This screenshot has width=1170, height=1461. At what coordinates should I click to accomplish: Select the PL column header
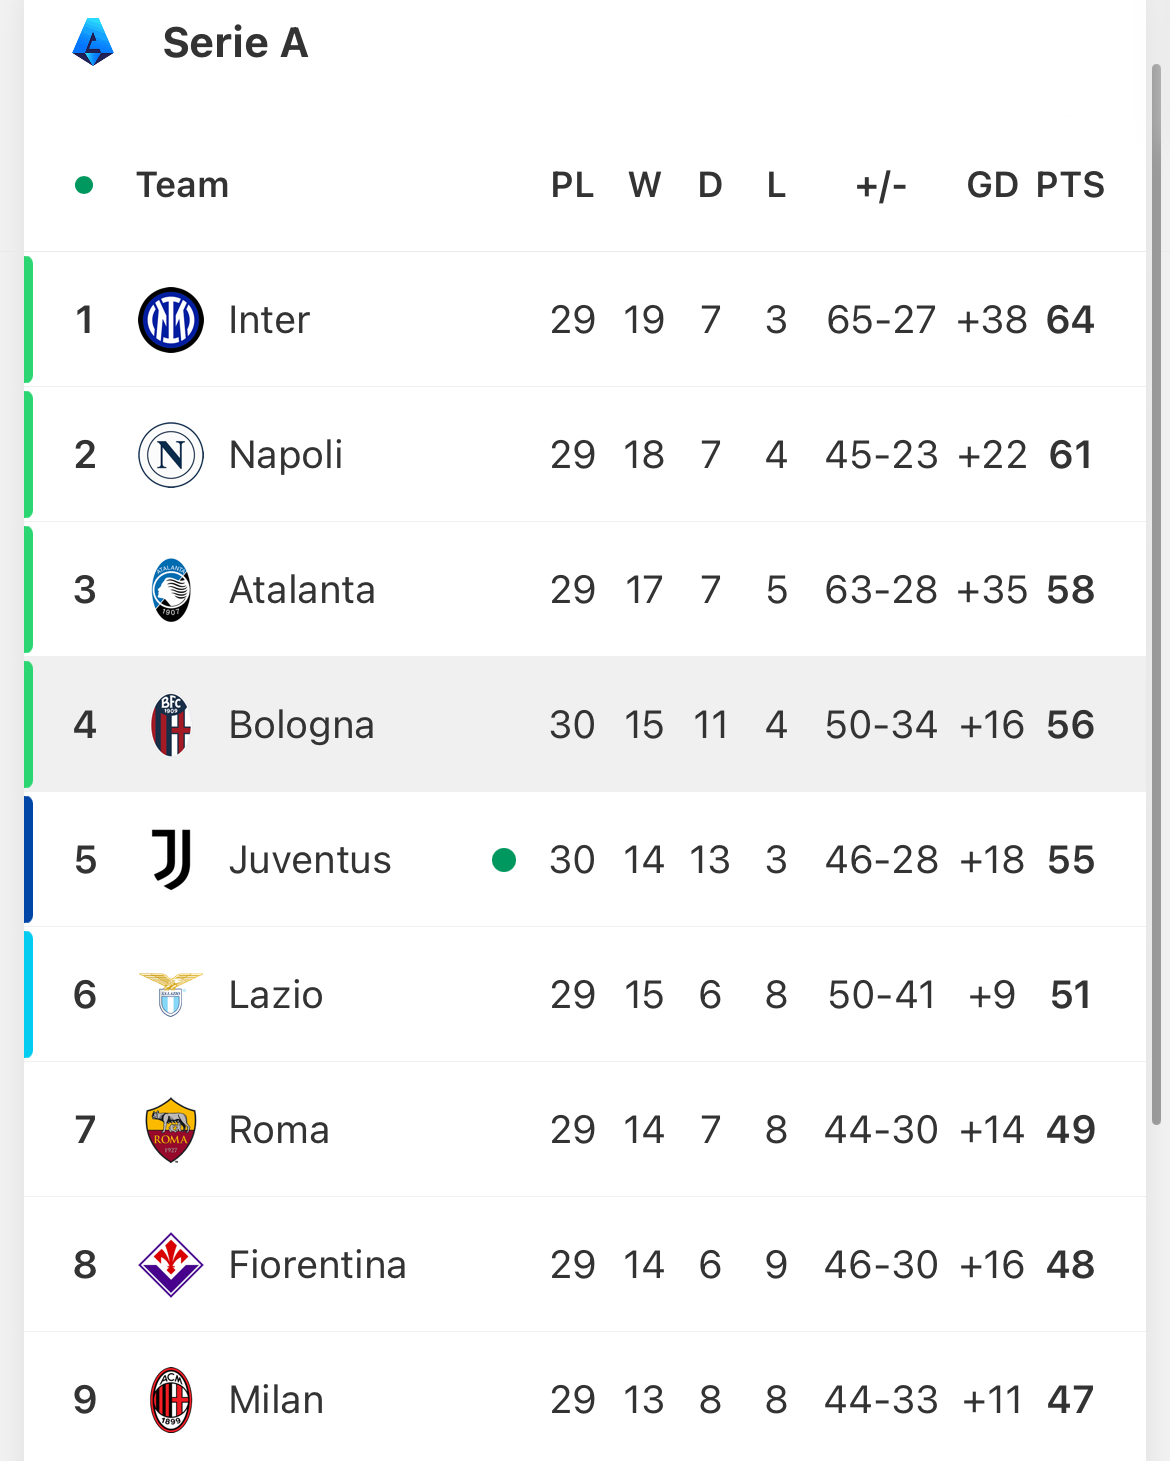point(573,185)
